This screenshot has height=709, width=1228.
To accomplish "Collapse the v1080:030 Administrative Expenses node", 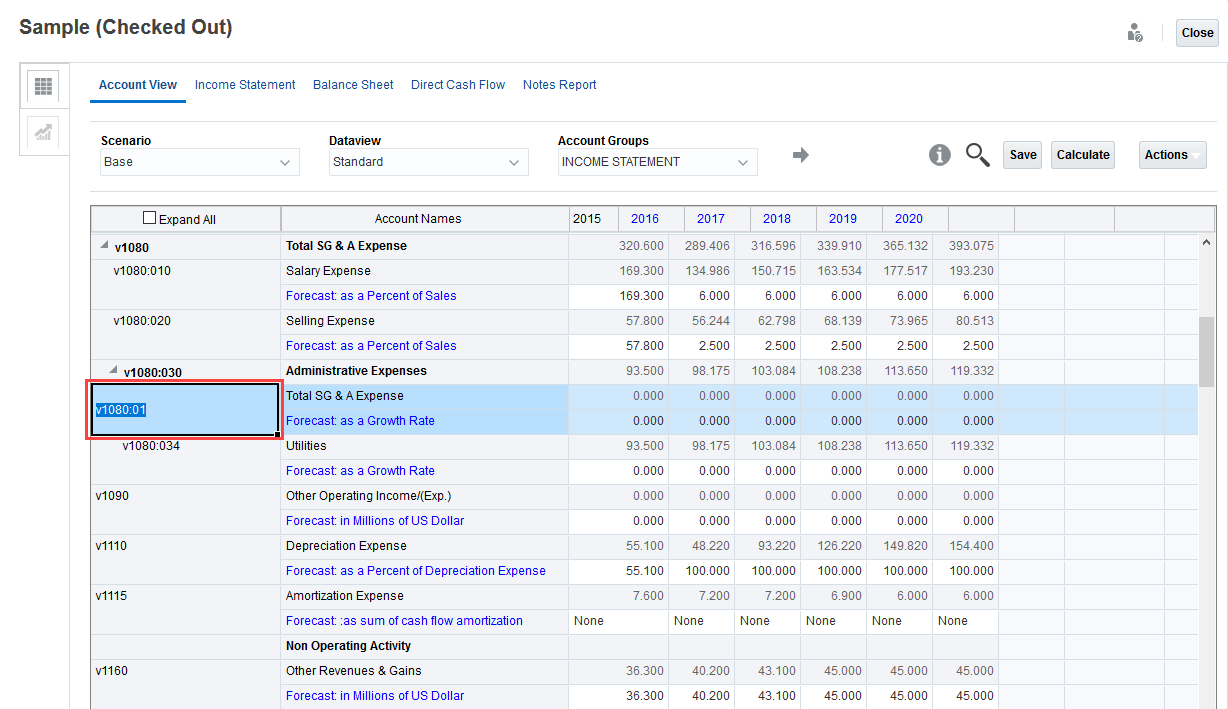I will 113,371.
